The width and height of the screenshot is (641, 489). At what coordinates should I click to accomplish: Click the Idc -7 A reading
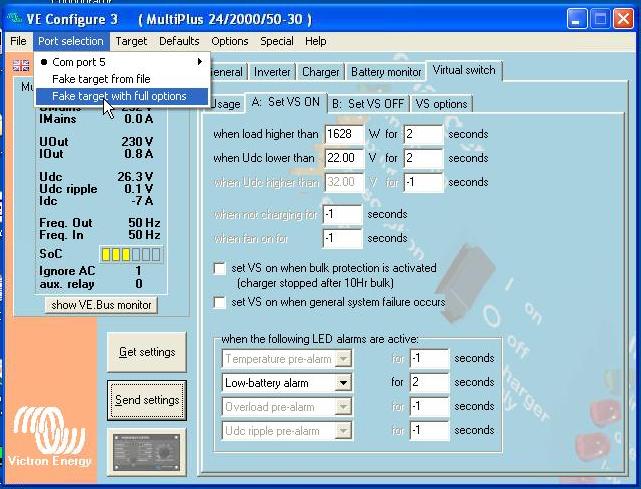pos(142,201)
